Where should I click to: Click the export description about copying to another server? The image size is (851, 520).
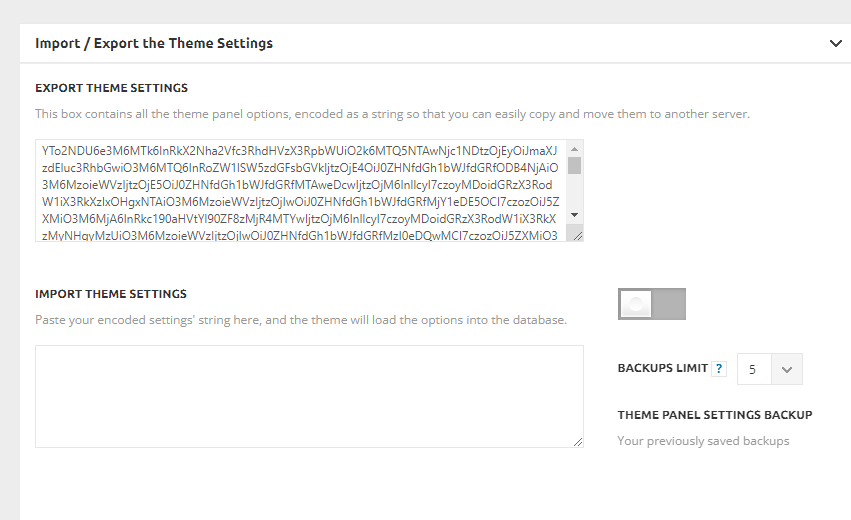pos(392,114)
